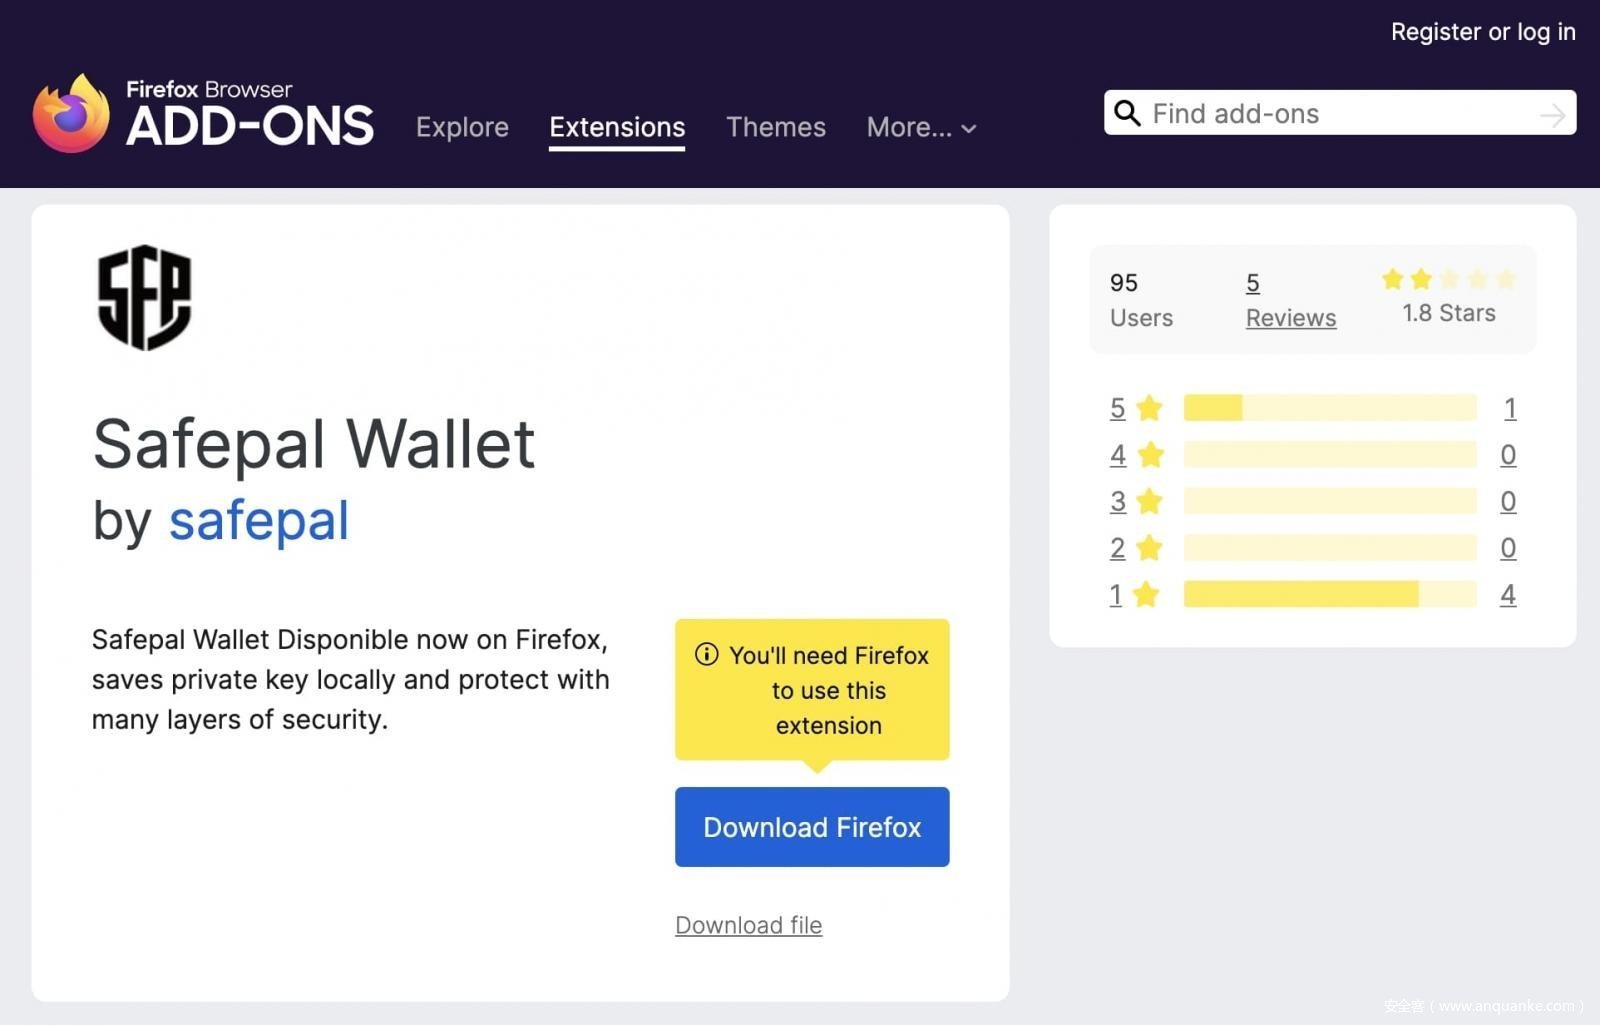Click Register or log in
This screenshot has height=1025, width=1600.
click(x=1483, y=32)
